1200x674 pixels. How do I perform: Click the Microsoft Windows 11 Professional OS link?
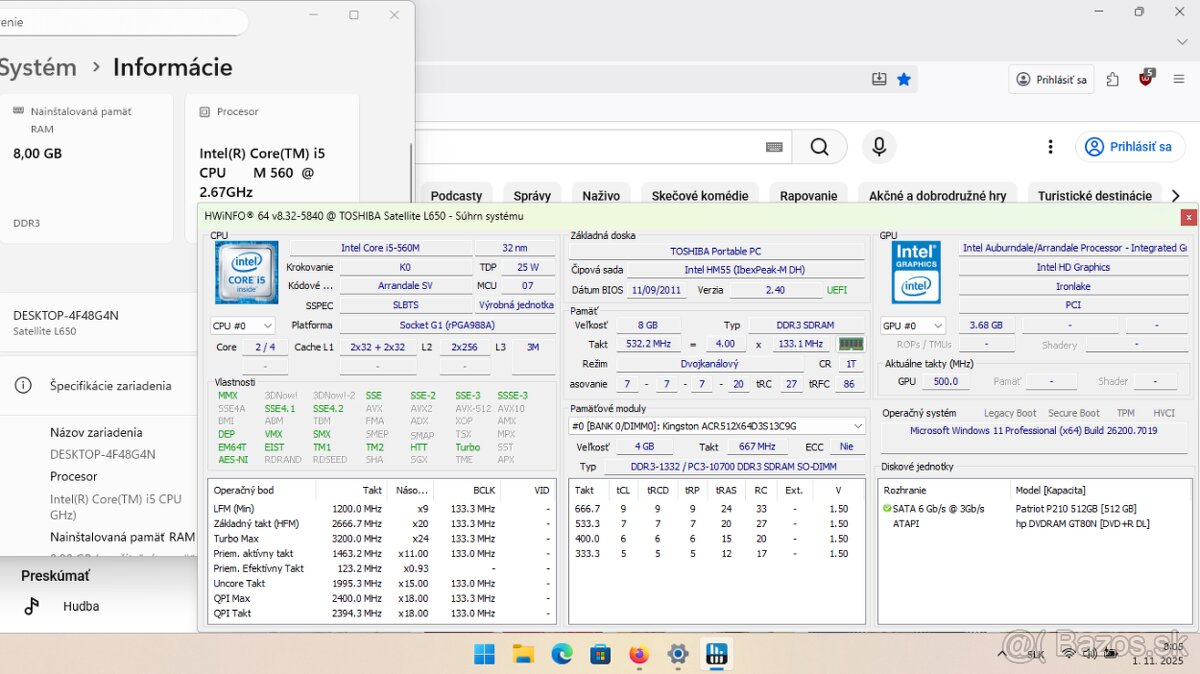pyautogui.click(x=1033, y=431)
